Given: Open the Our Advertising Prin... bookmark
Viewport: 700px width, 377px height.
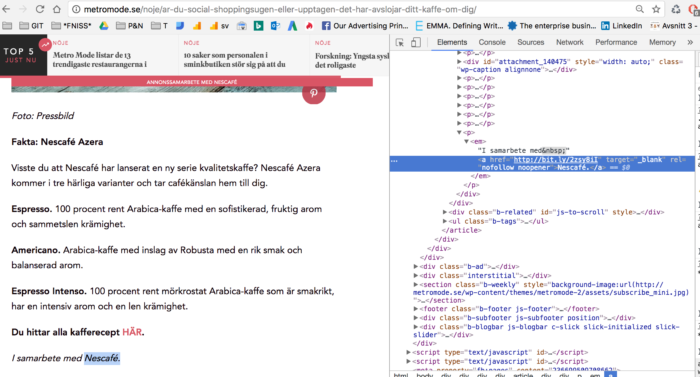Looking at the screenshot, I should (365, 26).
